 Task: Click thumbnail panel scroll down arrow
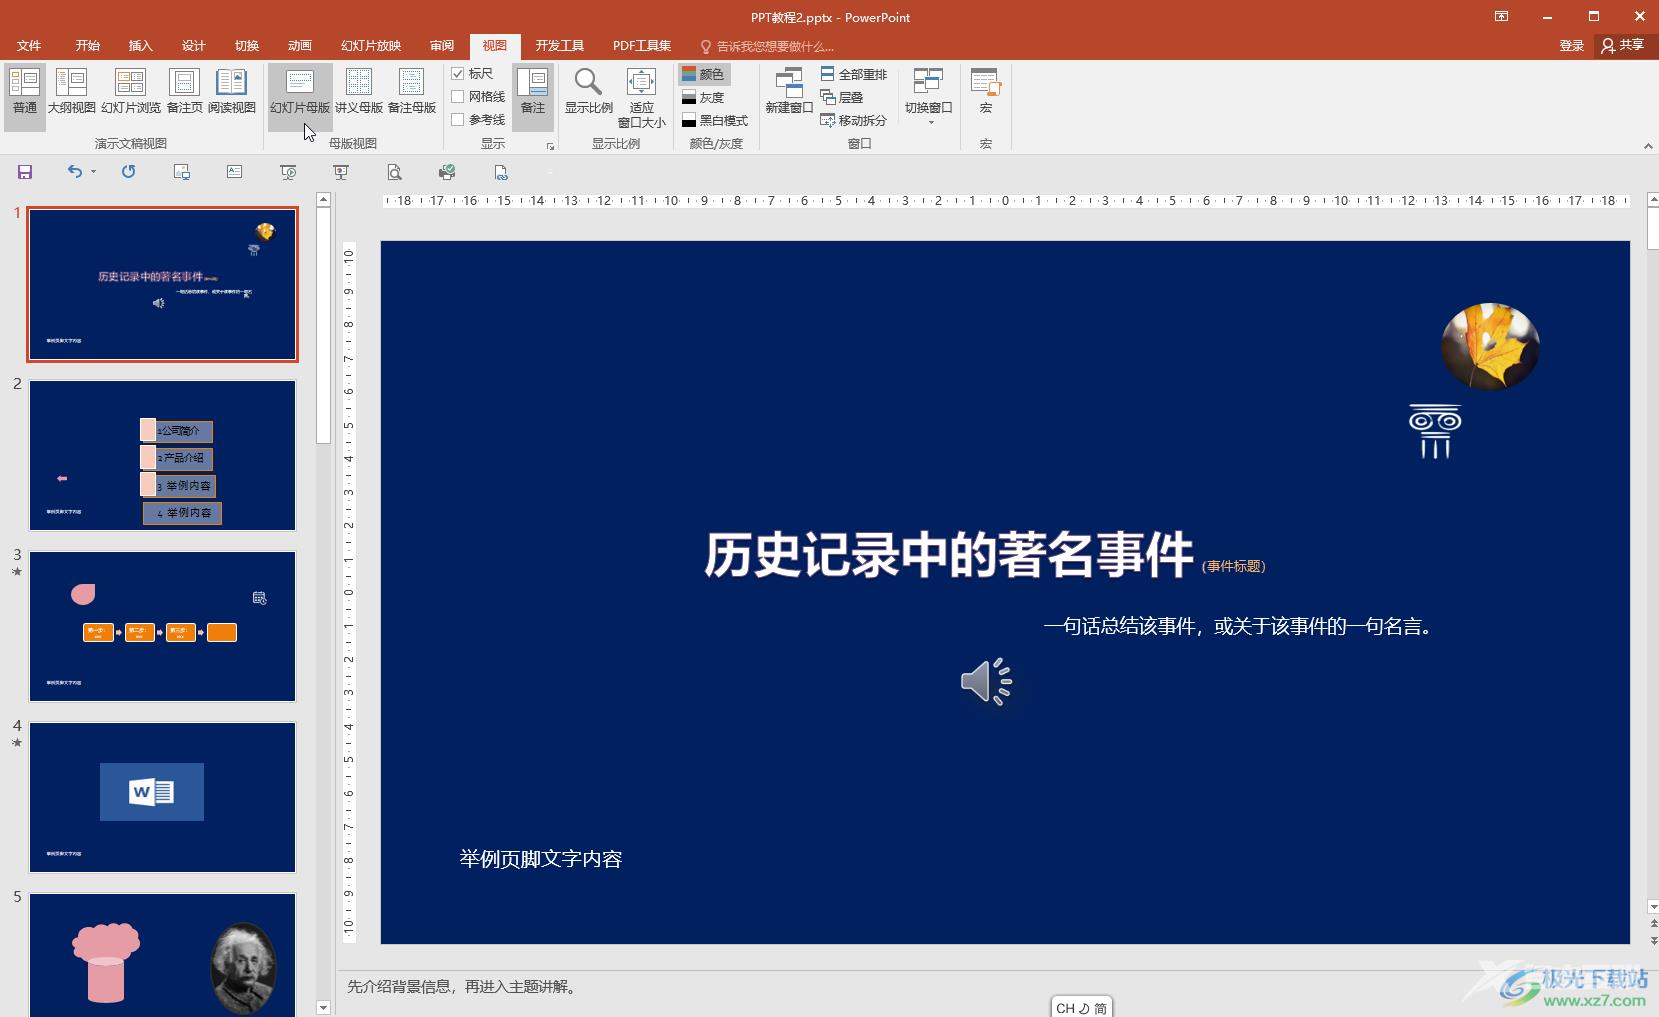point(323,1008)
